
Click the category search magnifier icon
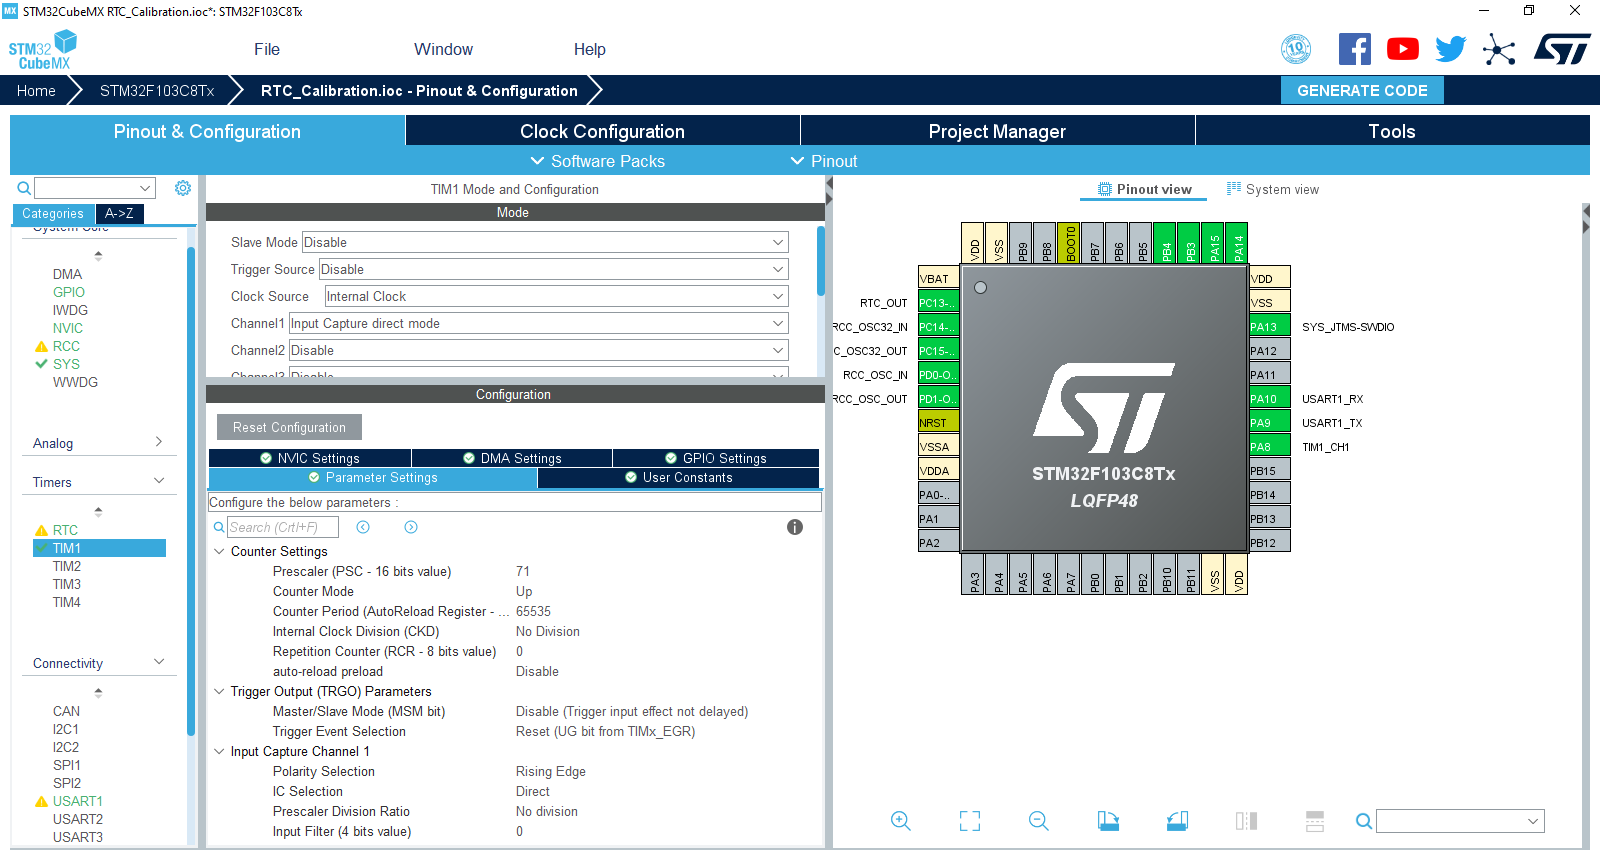pos(24,188)
